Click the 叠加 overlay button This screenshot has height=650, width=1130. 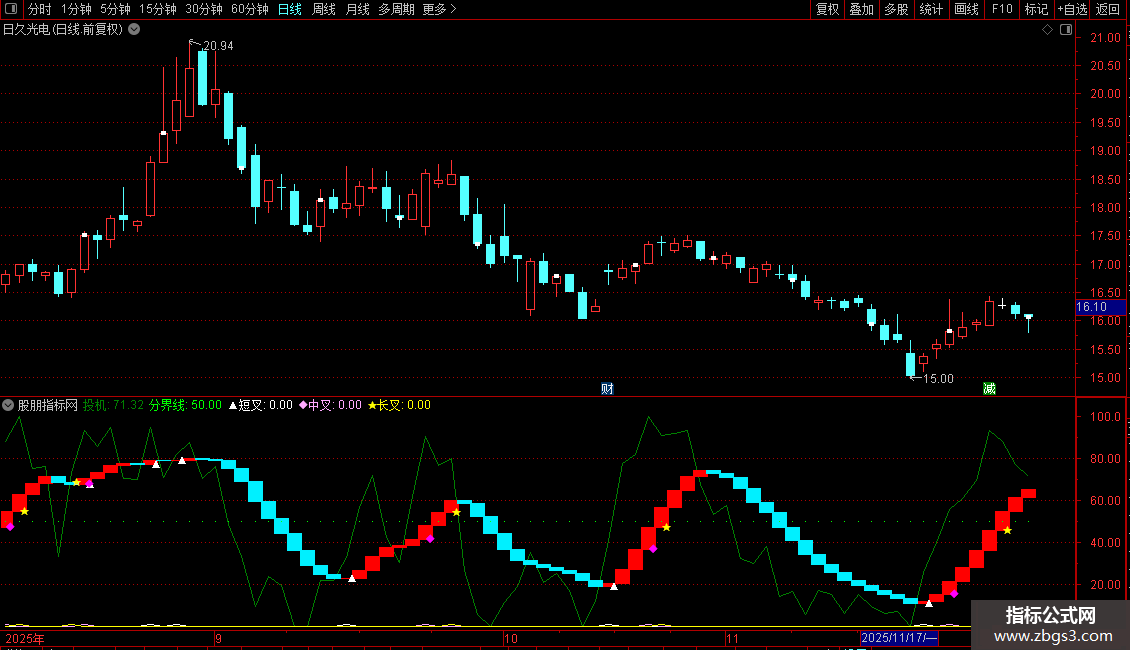861,9
